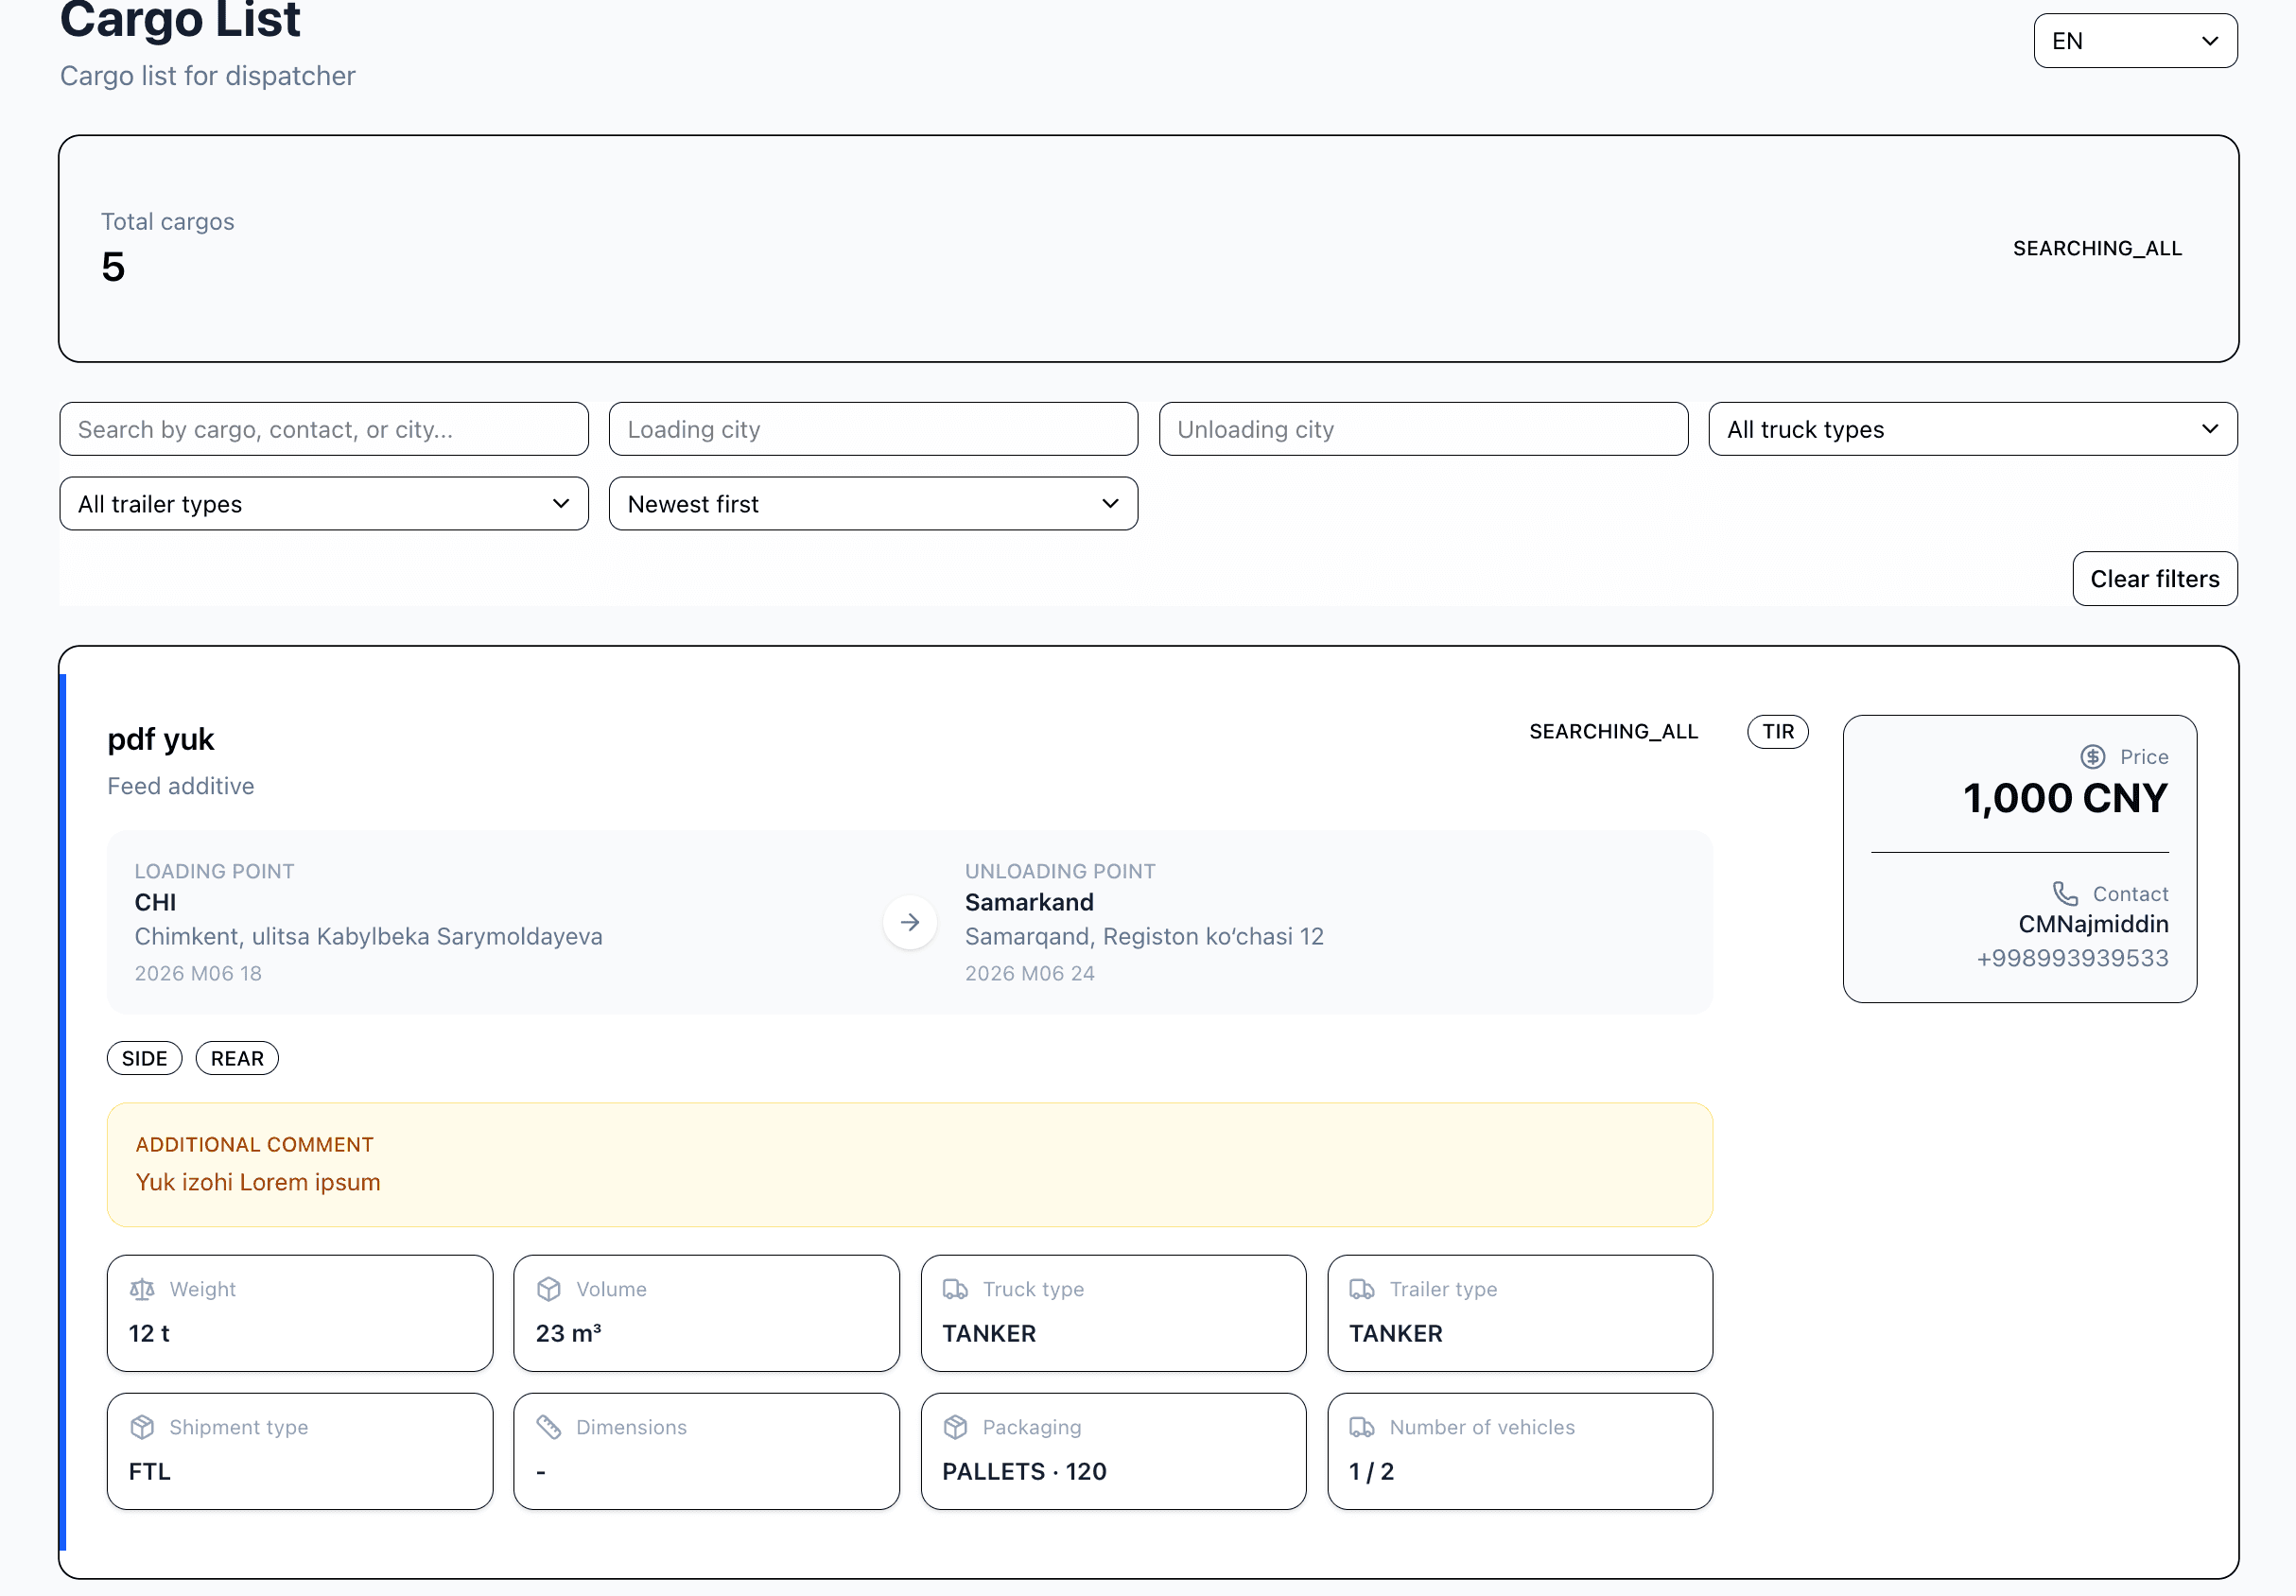Screen dimensions: 2296x1596
Task: Click the Clear filters button
Action: pyautogui.click(x=2154, y=579)
